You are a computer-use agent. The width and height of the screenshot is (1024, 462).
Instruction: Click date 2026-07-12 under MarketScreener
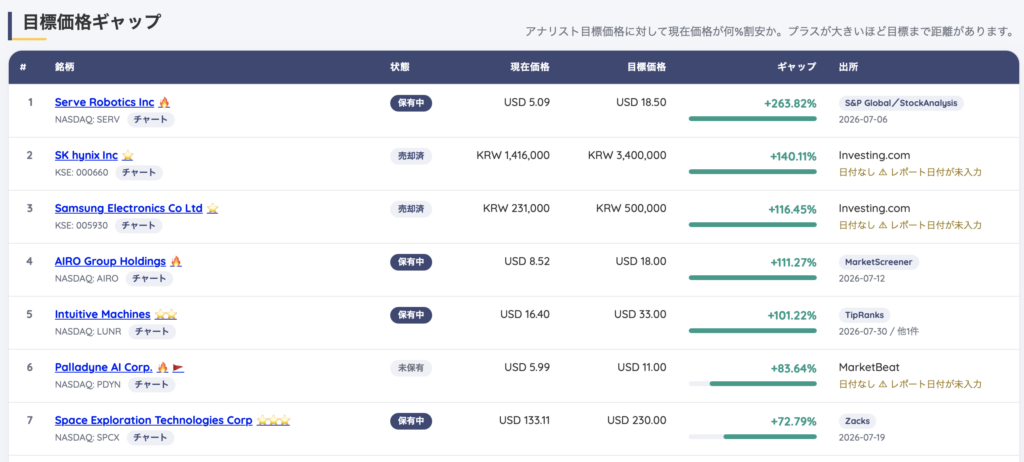coord(863,278)
